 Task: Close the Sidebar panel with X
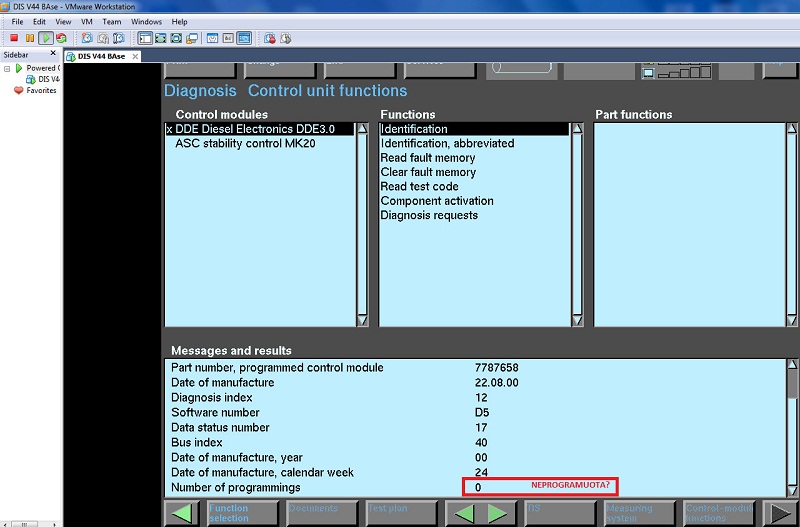[x=54, y=55]
